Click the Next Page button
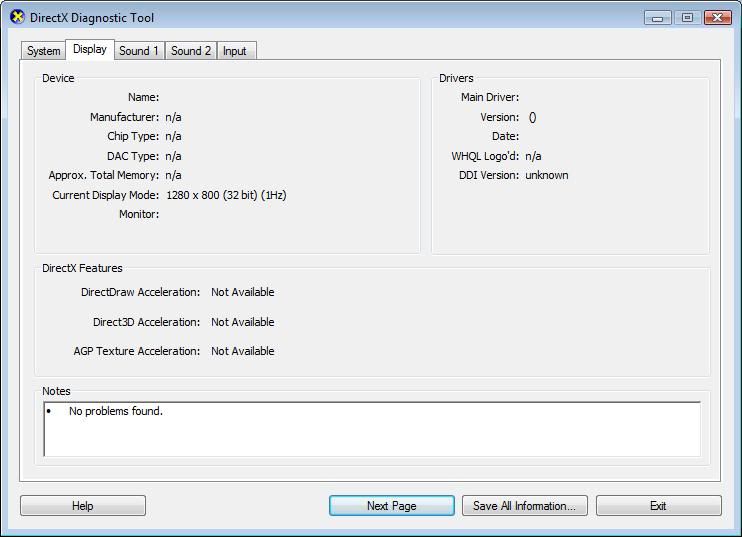Screen dimensions: 742x537 (392, 506)
